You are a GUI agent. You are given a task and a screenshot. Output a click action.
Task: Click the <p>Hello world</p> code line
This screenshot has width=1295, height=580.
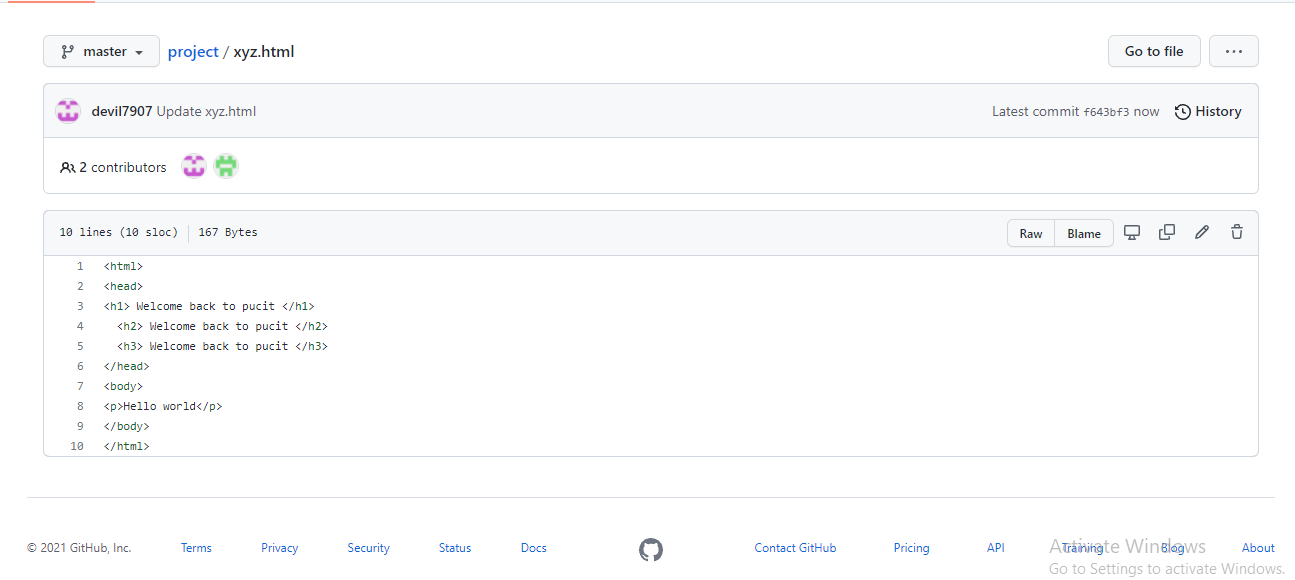click(163, 406)
